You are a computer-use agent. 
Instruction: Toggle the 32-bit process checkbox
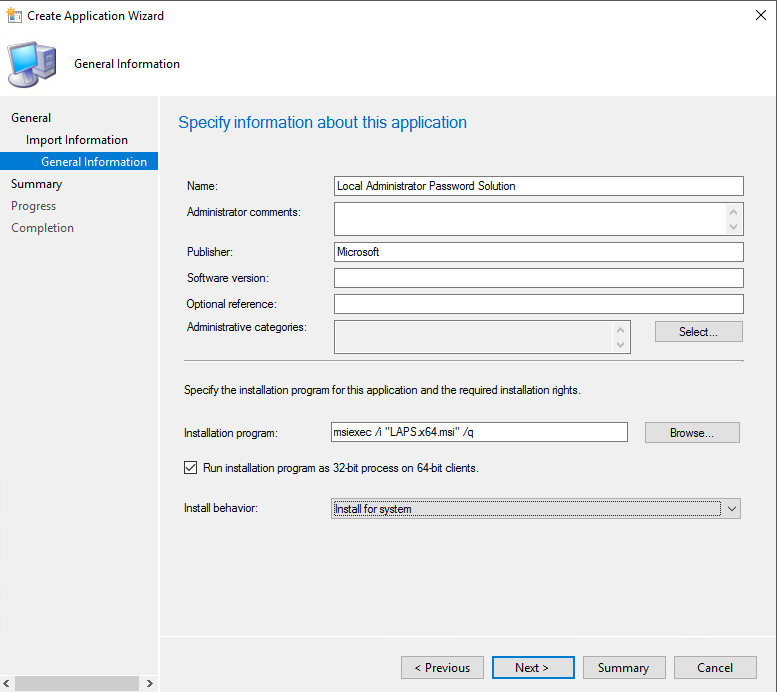click(x=191, y=467)
